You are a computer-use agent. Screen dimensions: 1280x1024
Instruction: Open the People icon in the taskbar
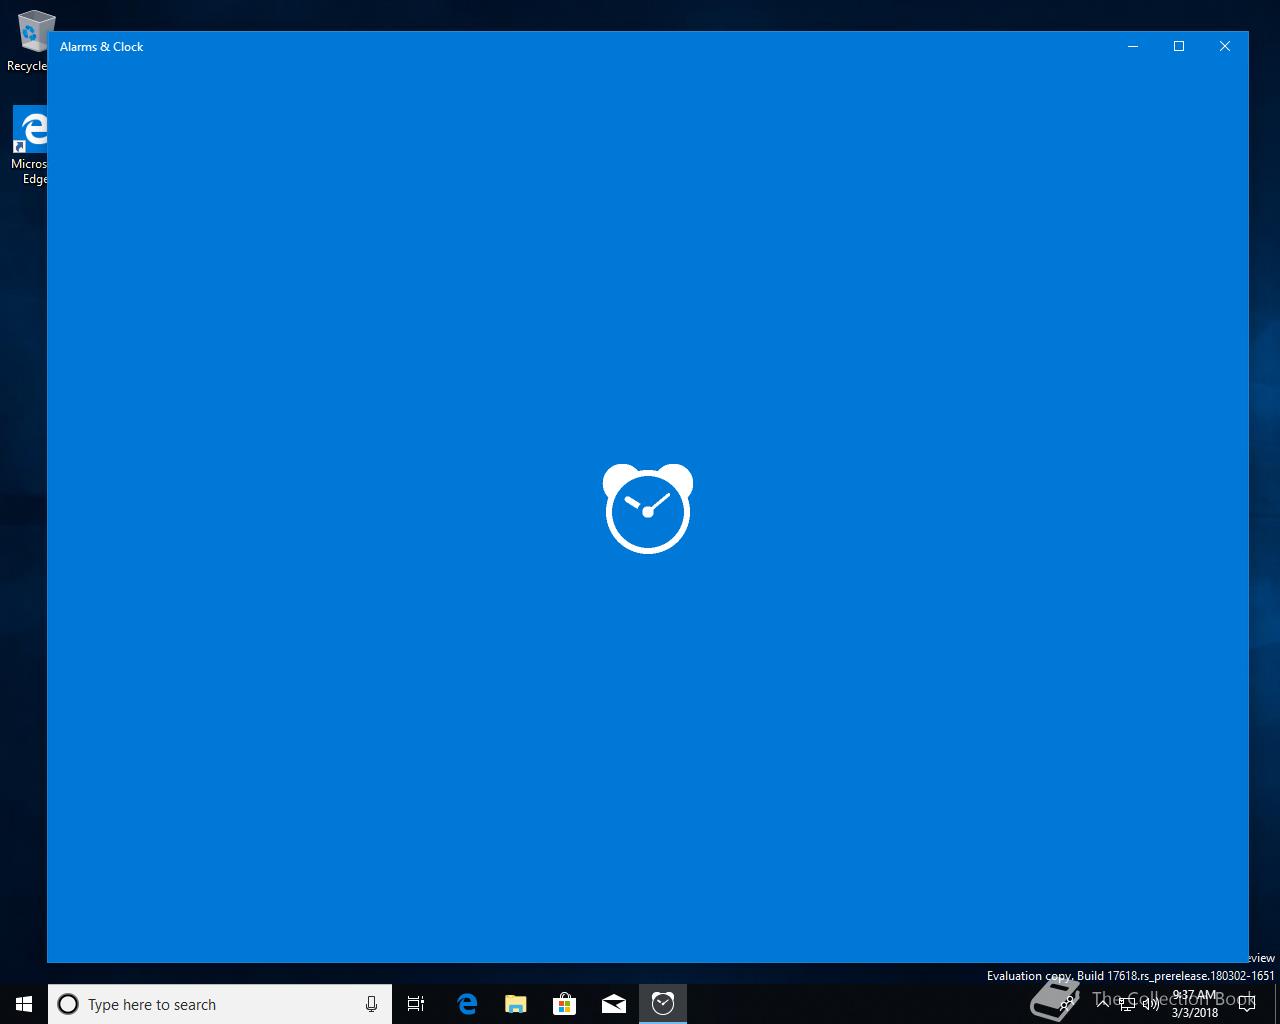(x=1066, y=1003)
